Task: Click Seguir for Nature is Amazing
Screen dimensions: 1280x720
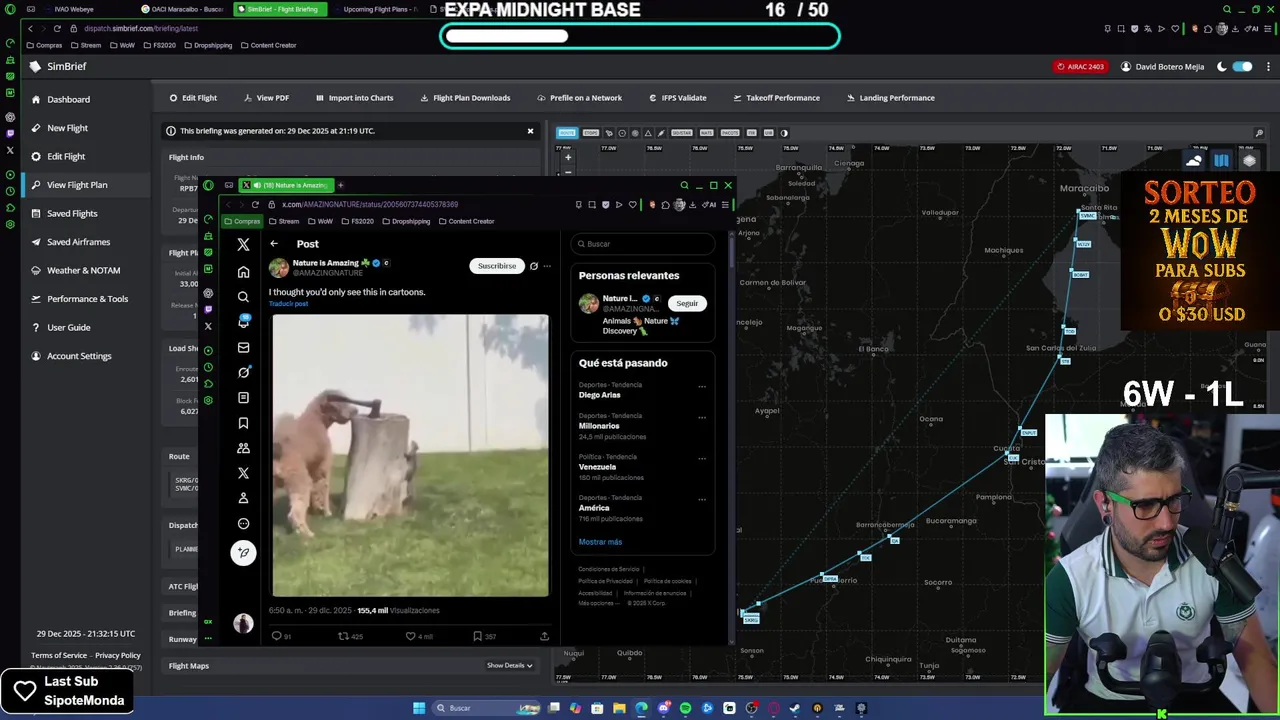Action: (x=687, y=303)
